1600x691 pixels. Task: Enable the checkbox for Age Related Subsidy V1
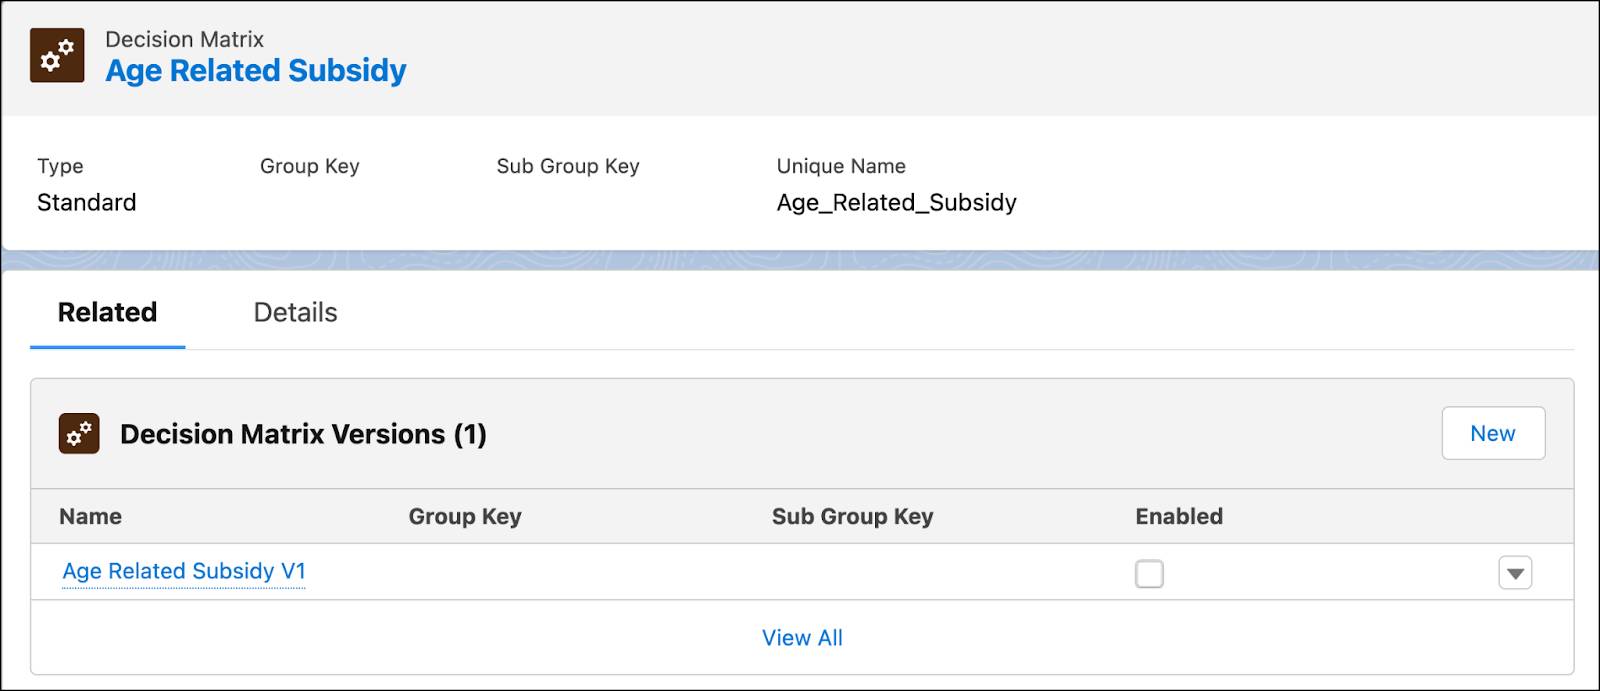pos(1150,573)
